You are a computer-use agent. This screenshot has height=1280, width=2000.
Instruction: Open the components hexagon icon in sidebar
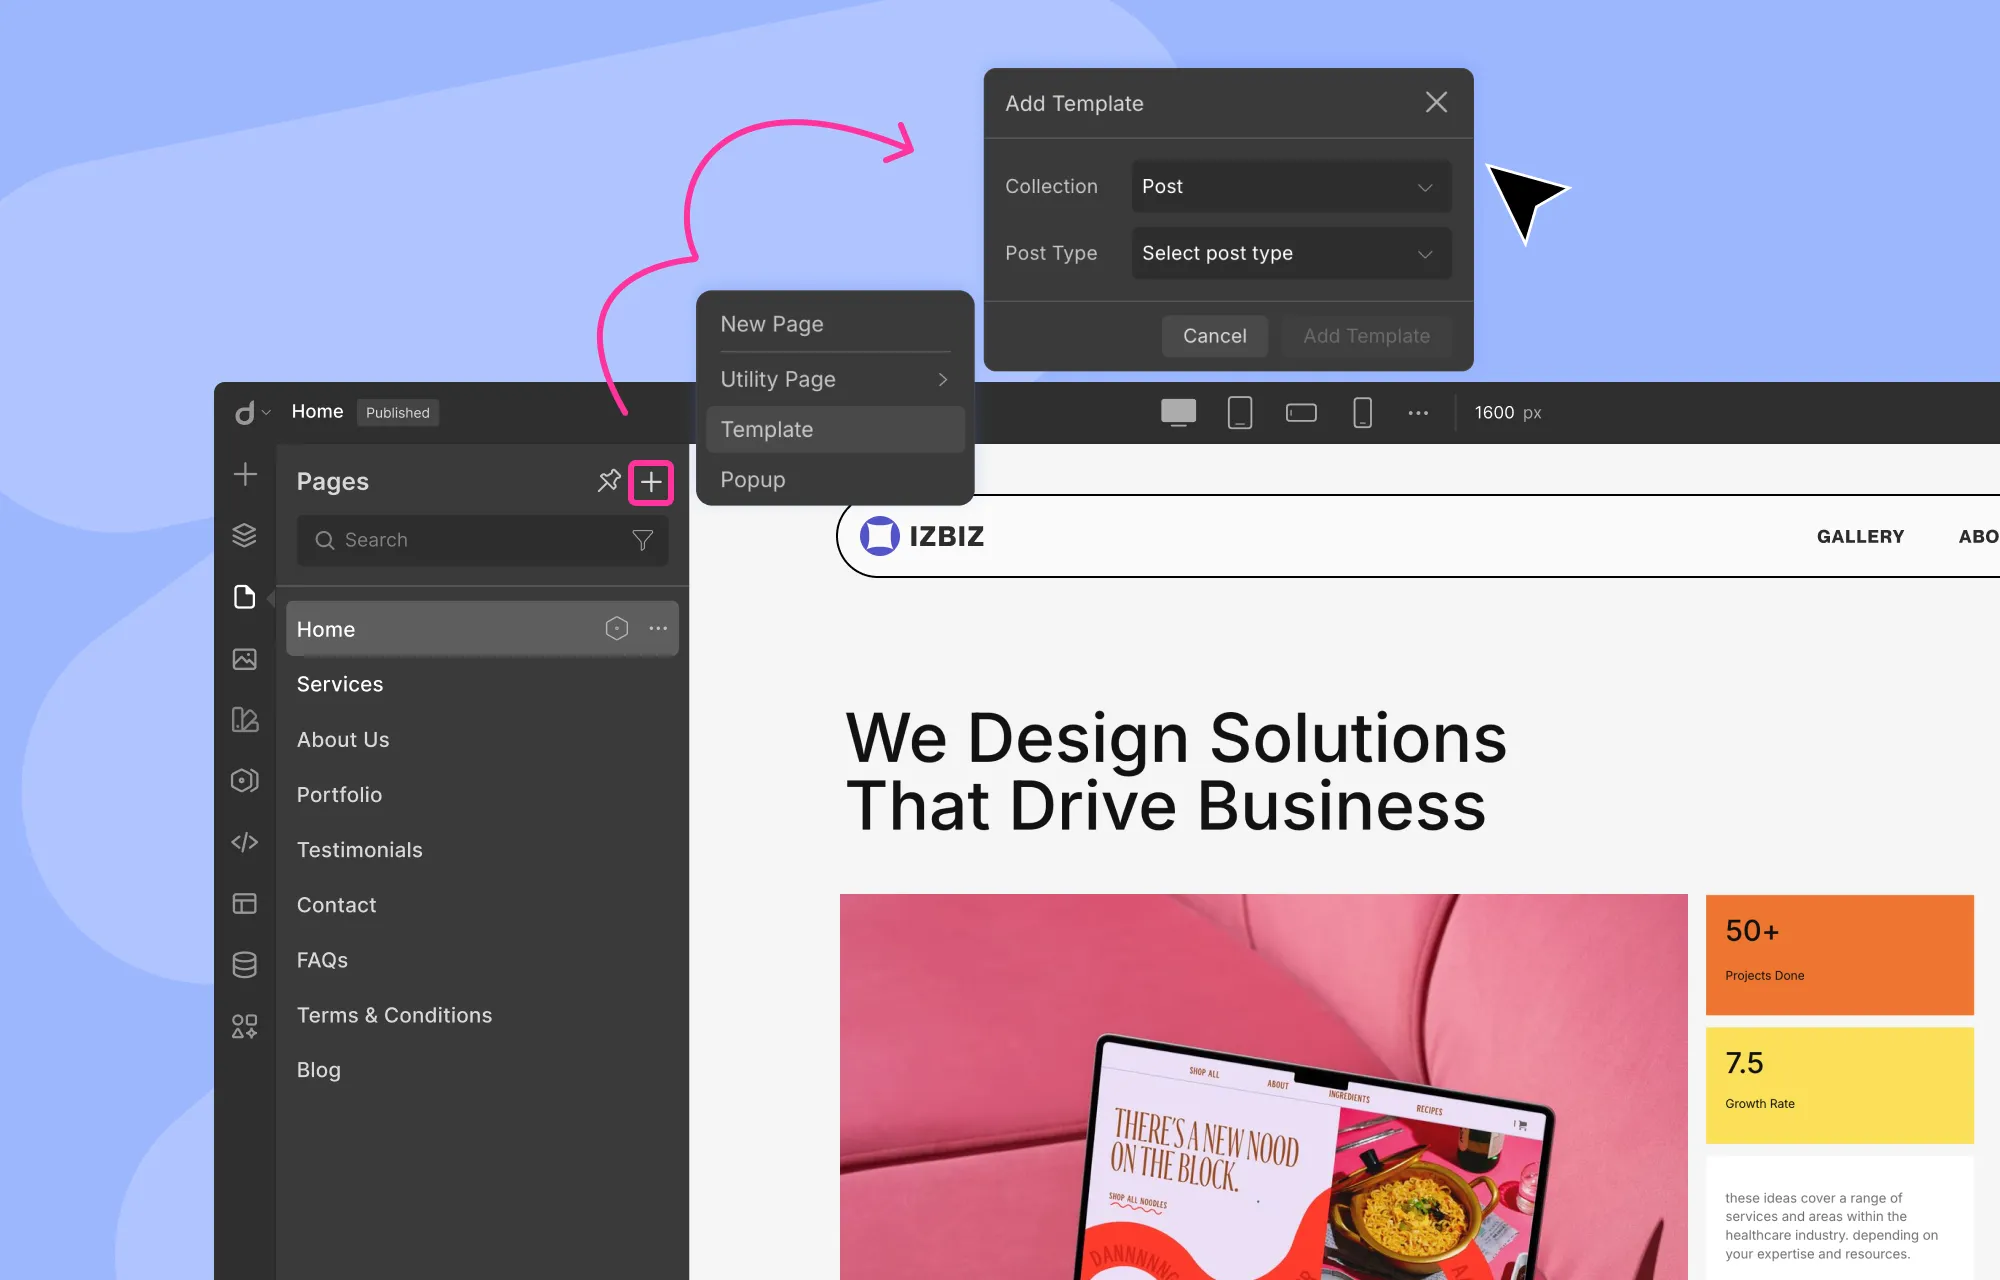(245, 781)
